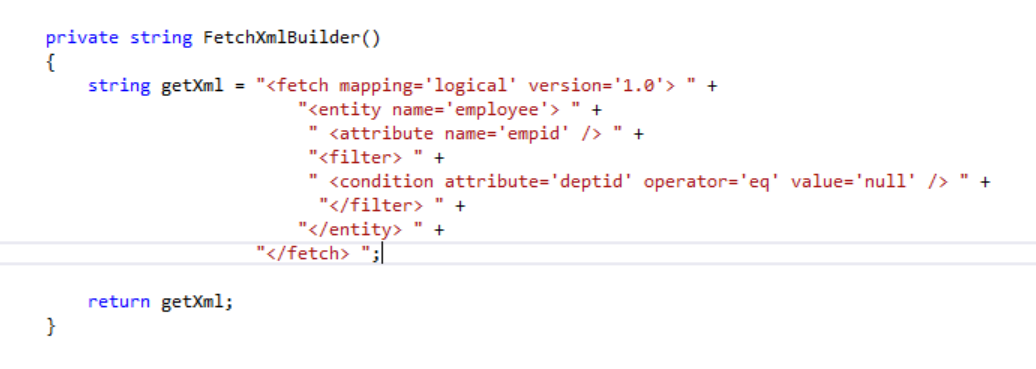Click the getXml variable in the declaration
The height and width of the screenshot is (369, 1036).
pos(192,86)
